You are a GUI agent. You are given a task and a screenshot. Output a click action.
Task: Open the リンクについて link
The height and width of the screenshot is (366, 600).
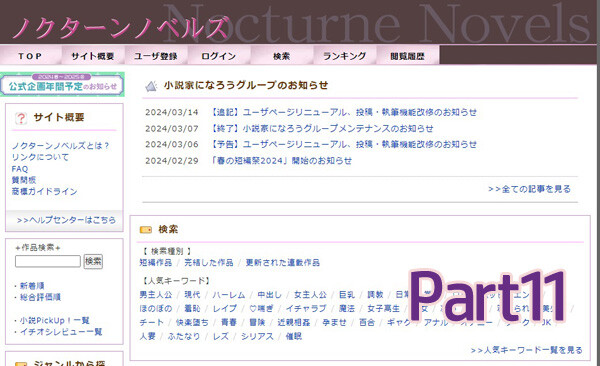(x=40, y=157)
